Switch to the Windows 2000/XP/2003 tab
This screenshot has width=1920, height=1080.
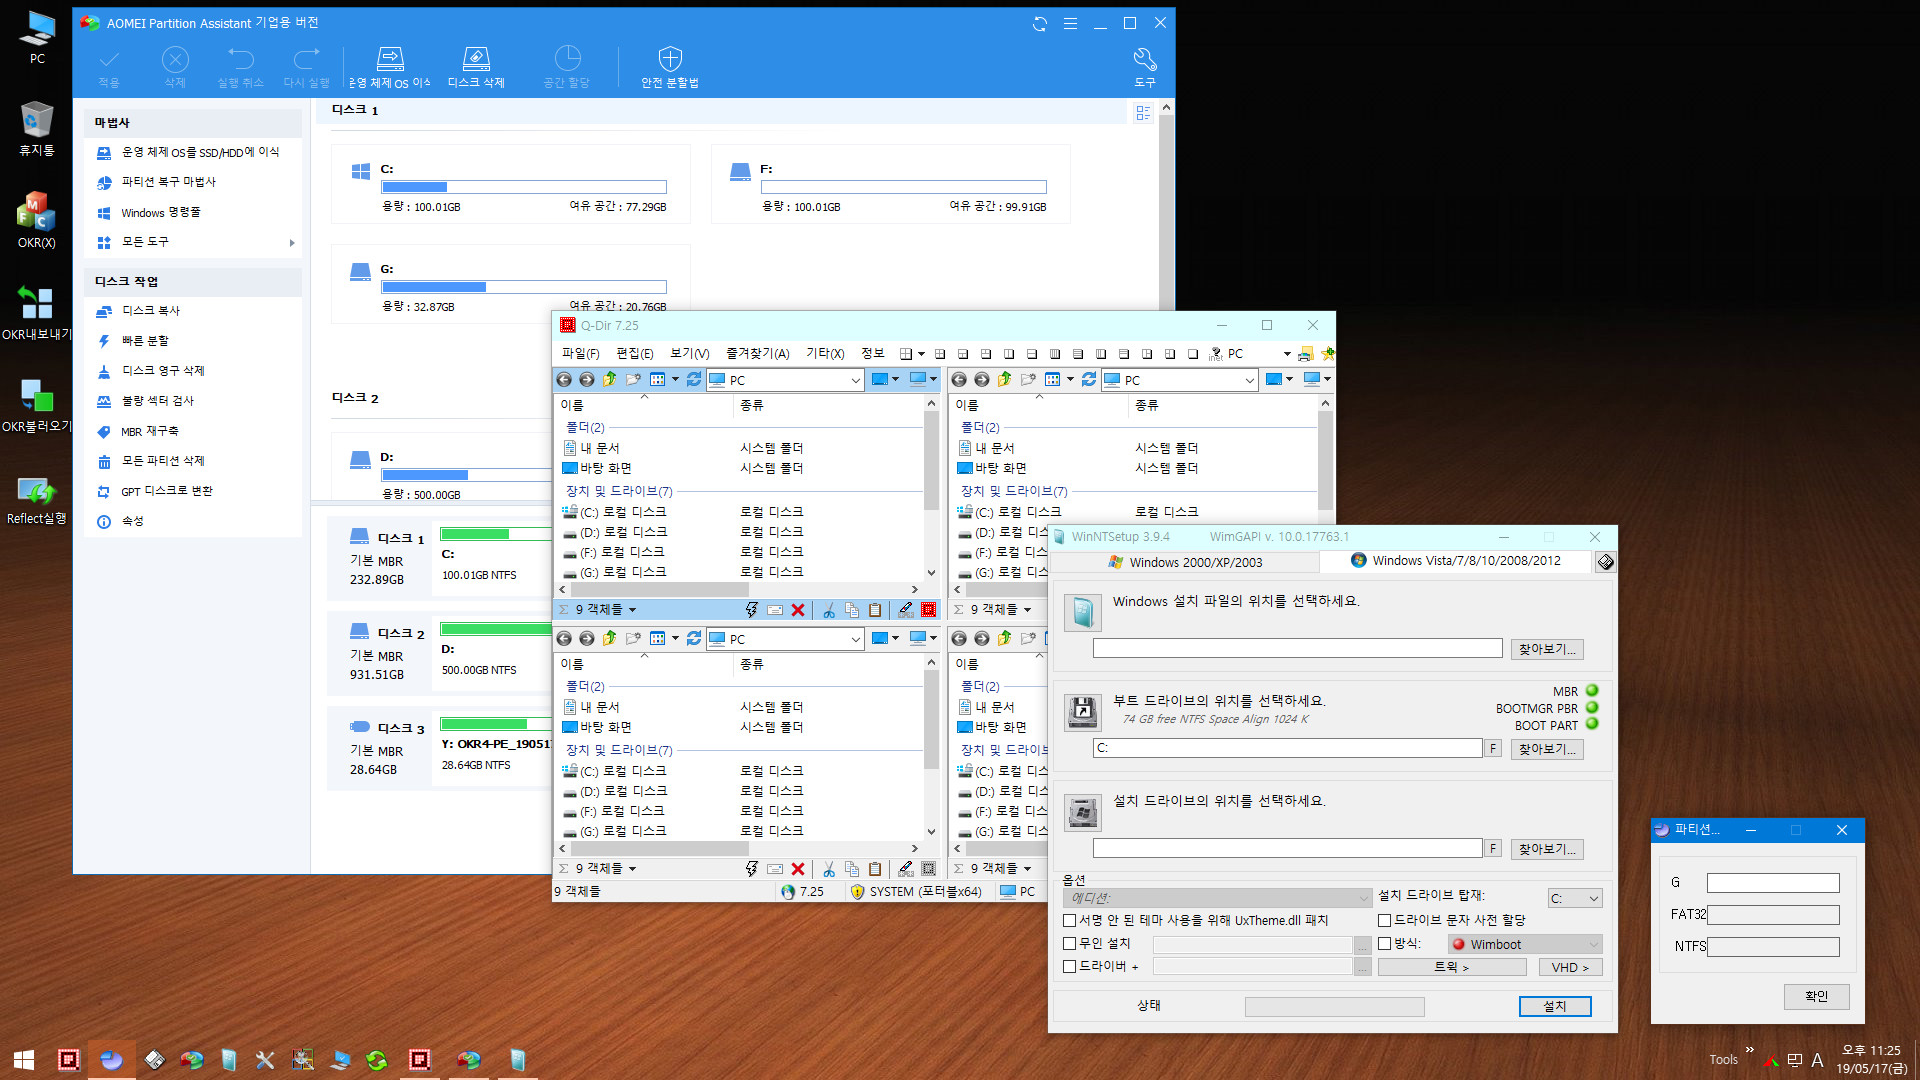pos(1185,563)
